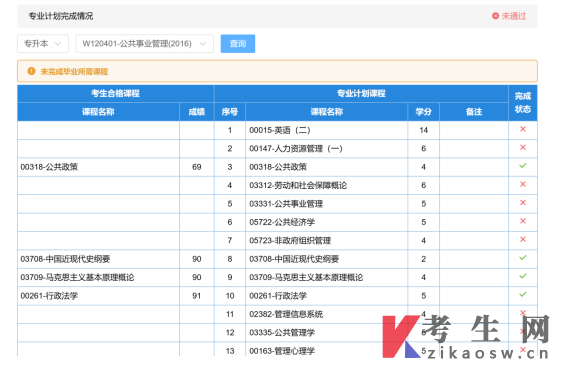Click the red X for 05722-公共经济学
564x372 pixels.
point(523,221)
